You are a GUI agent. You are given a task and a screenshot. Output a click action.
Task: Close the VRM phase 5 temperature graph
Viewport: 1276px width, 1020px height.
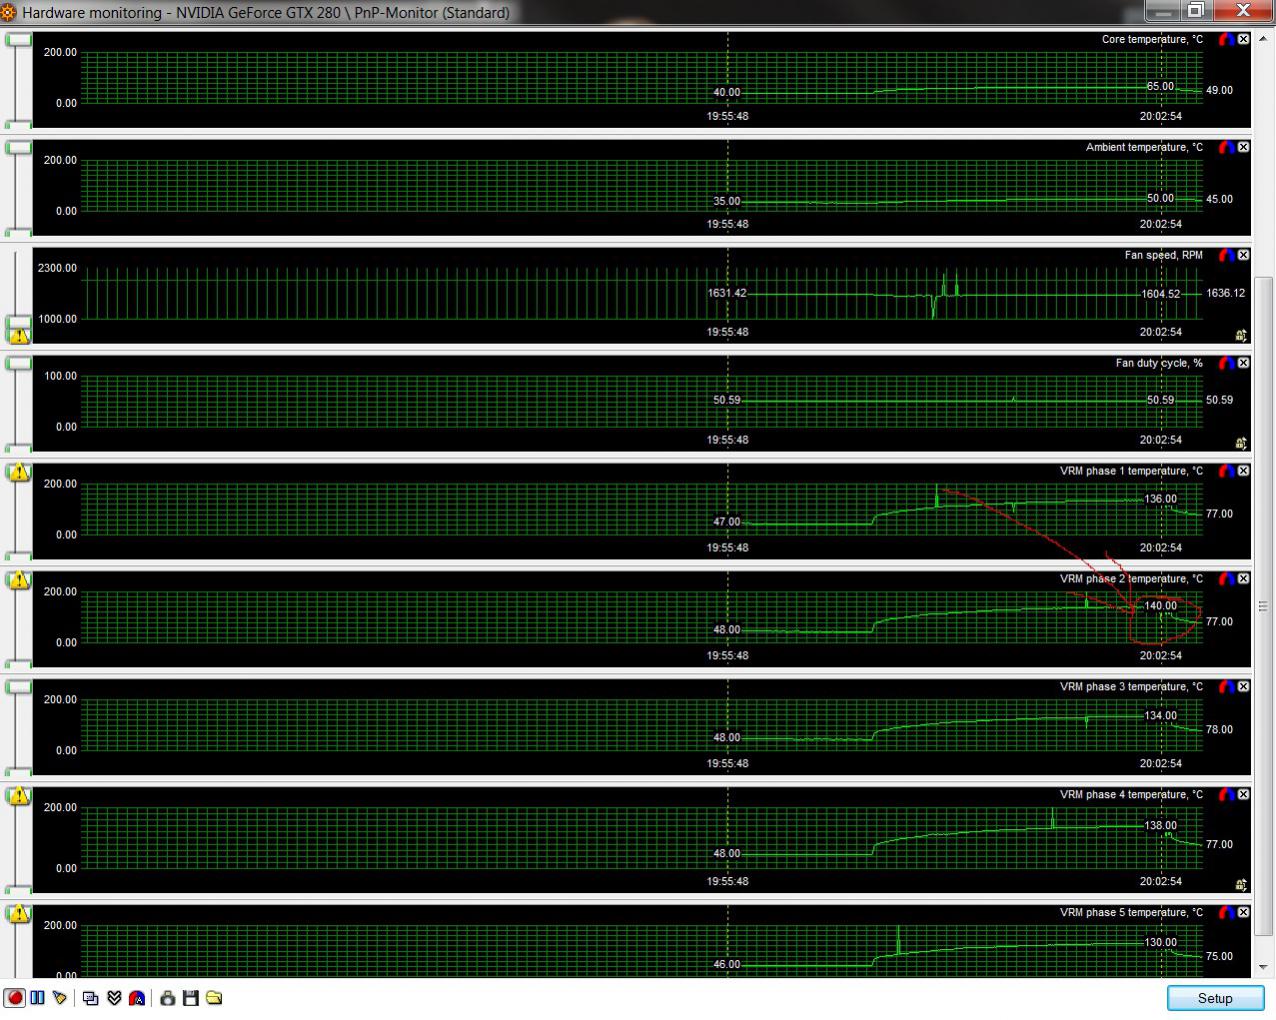pyautogui.click(x=1243, y=913)
